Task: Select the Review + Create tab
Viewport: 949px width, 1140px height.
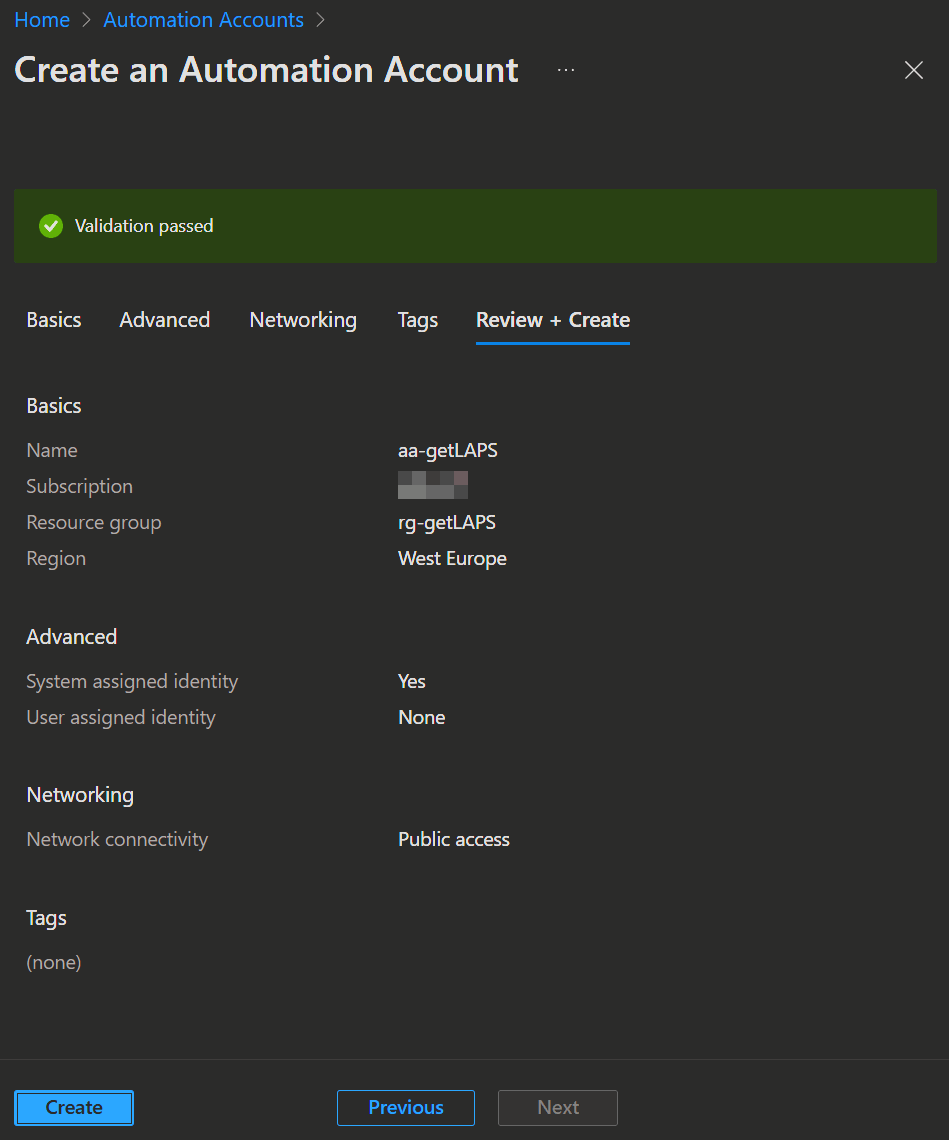Action: point(553,320)
